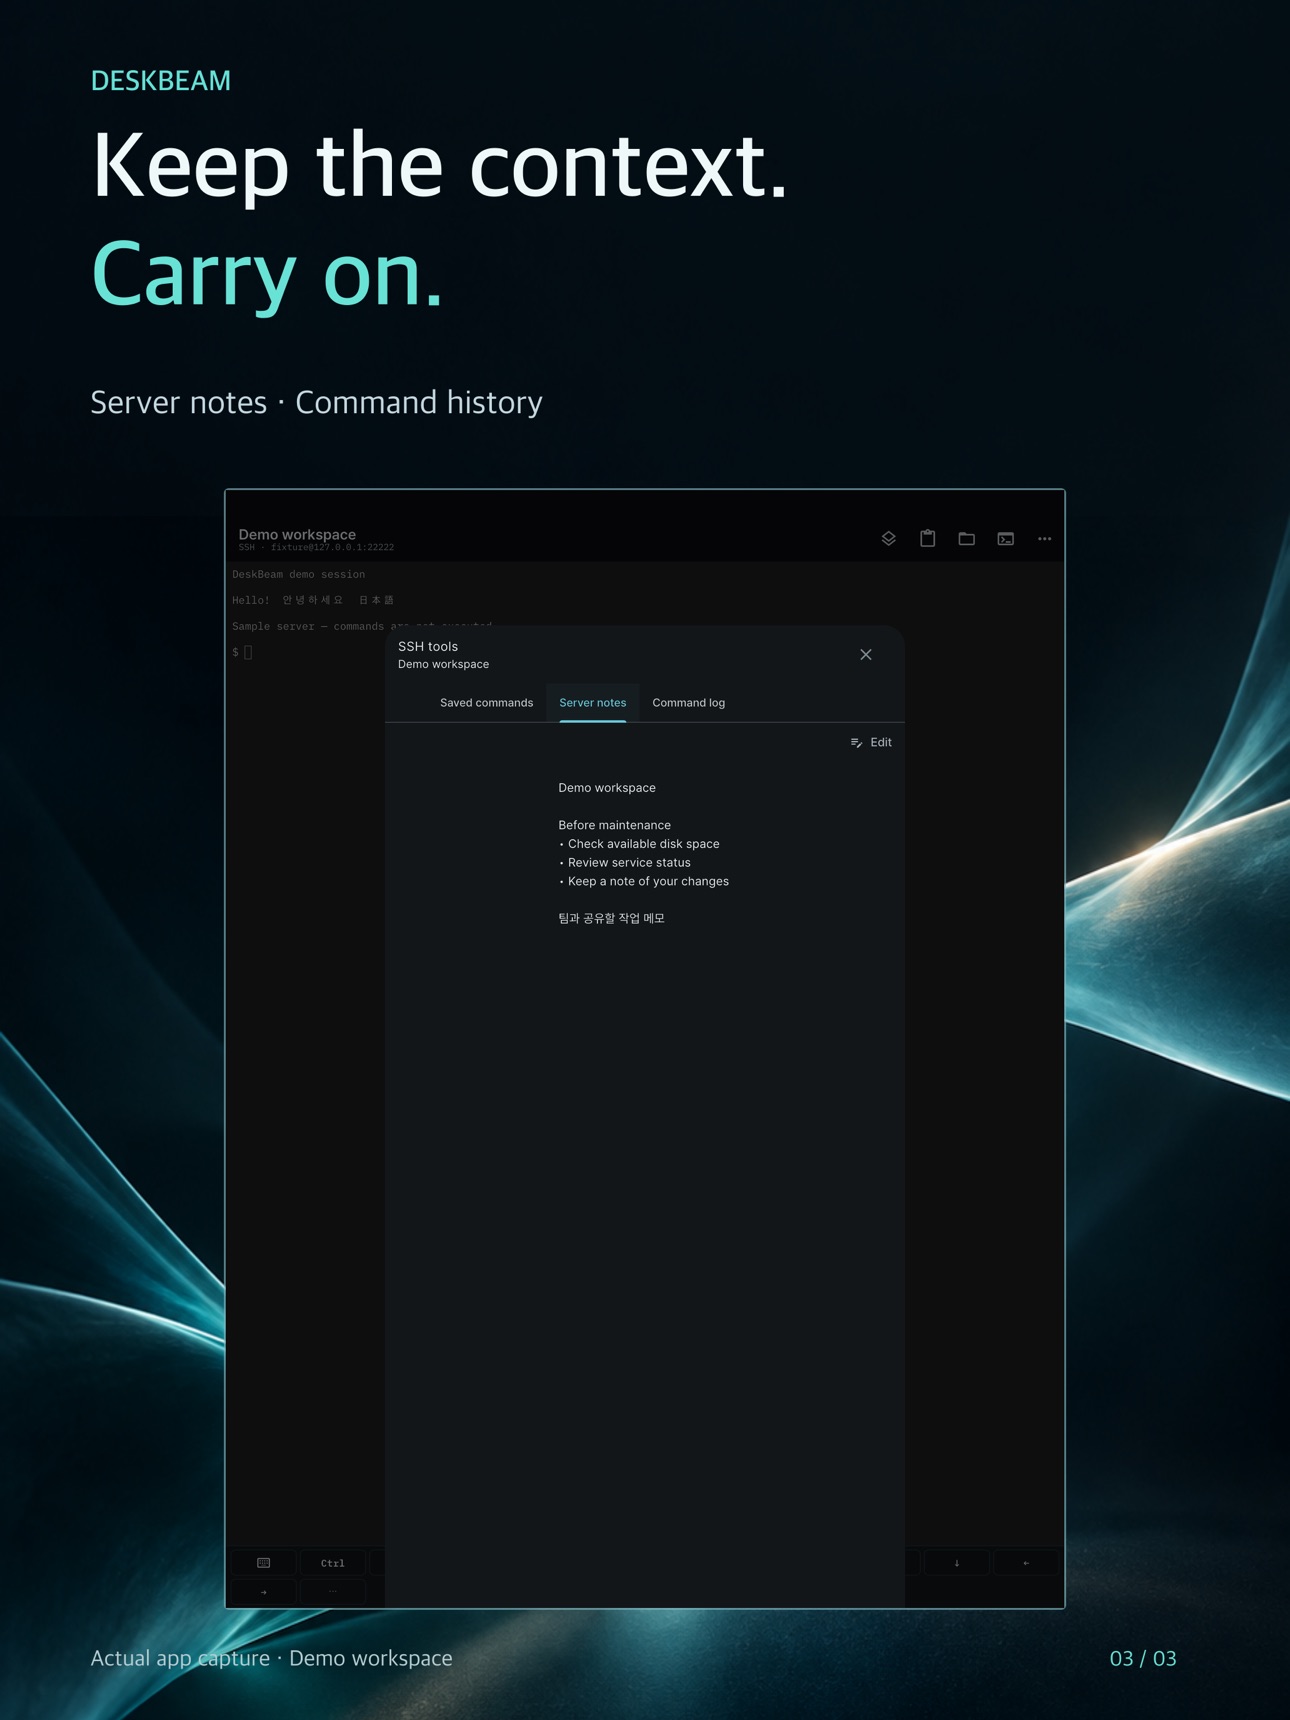Click the terminal prompt icon in the header
Viewport: 1290px width, 1720px height.
pyautogui.click(x=1005, y=539)
